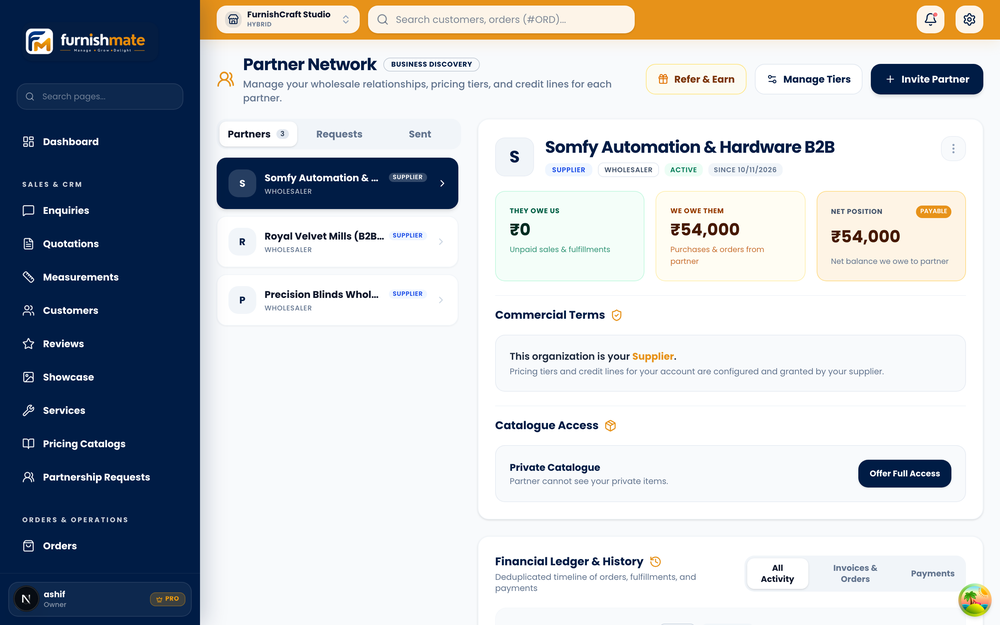Click the Partnership Requests icon
Screen dimensions: 1000x625
[28, 477]
